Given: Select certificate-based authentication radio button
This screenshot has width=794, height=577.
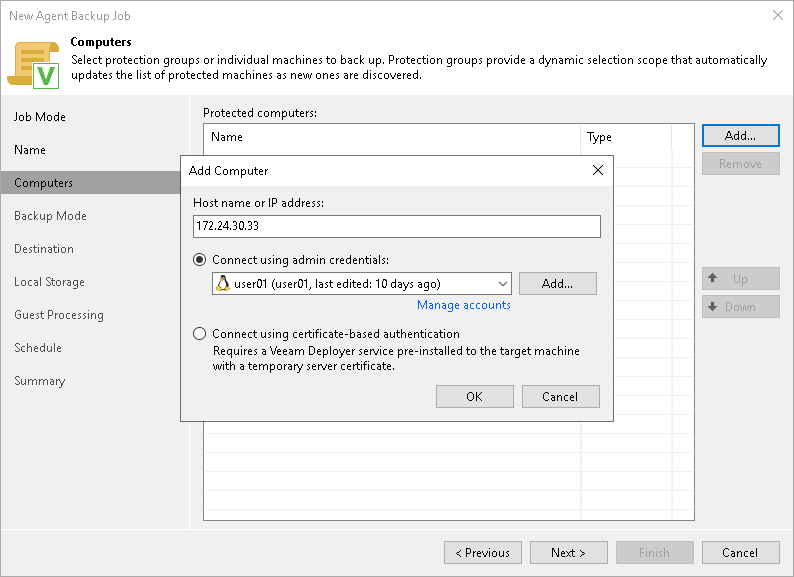Looking at the screenshot, I should click(x=200, y=334).
